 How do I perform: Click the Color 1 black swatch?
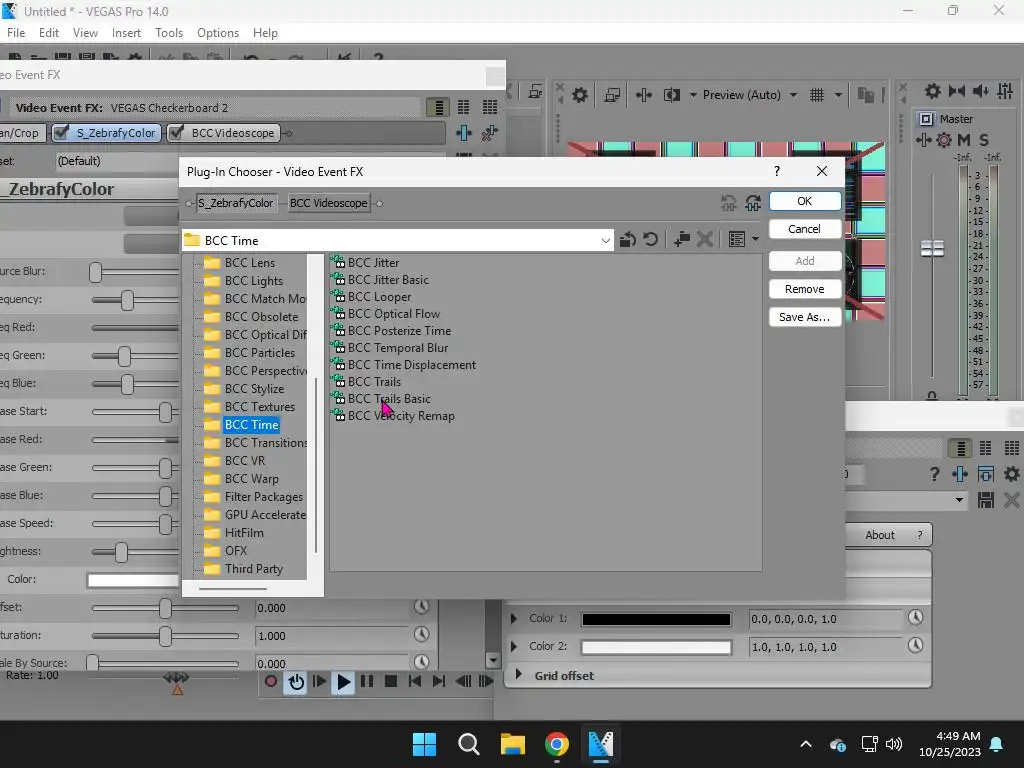point(656,619)
